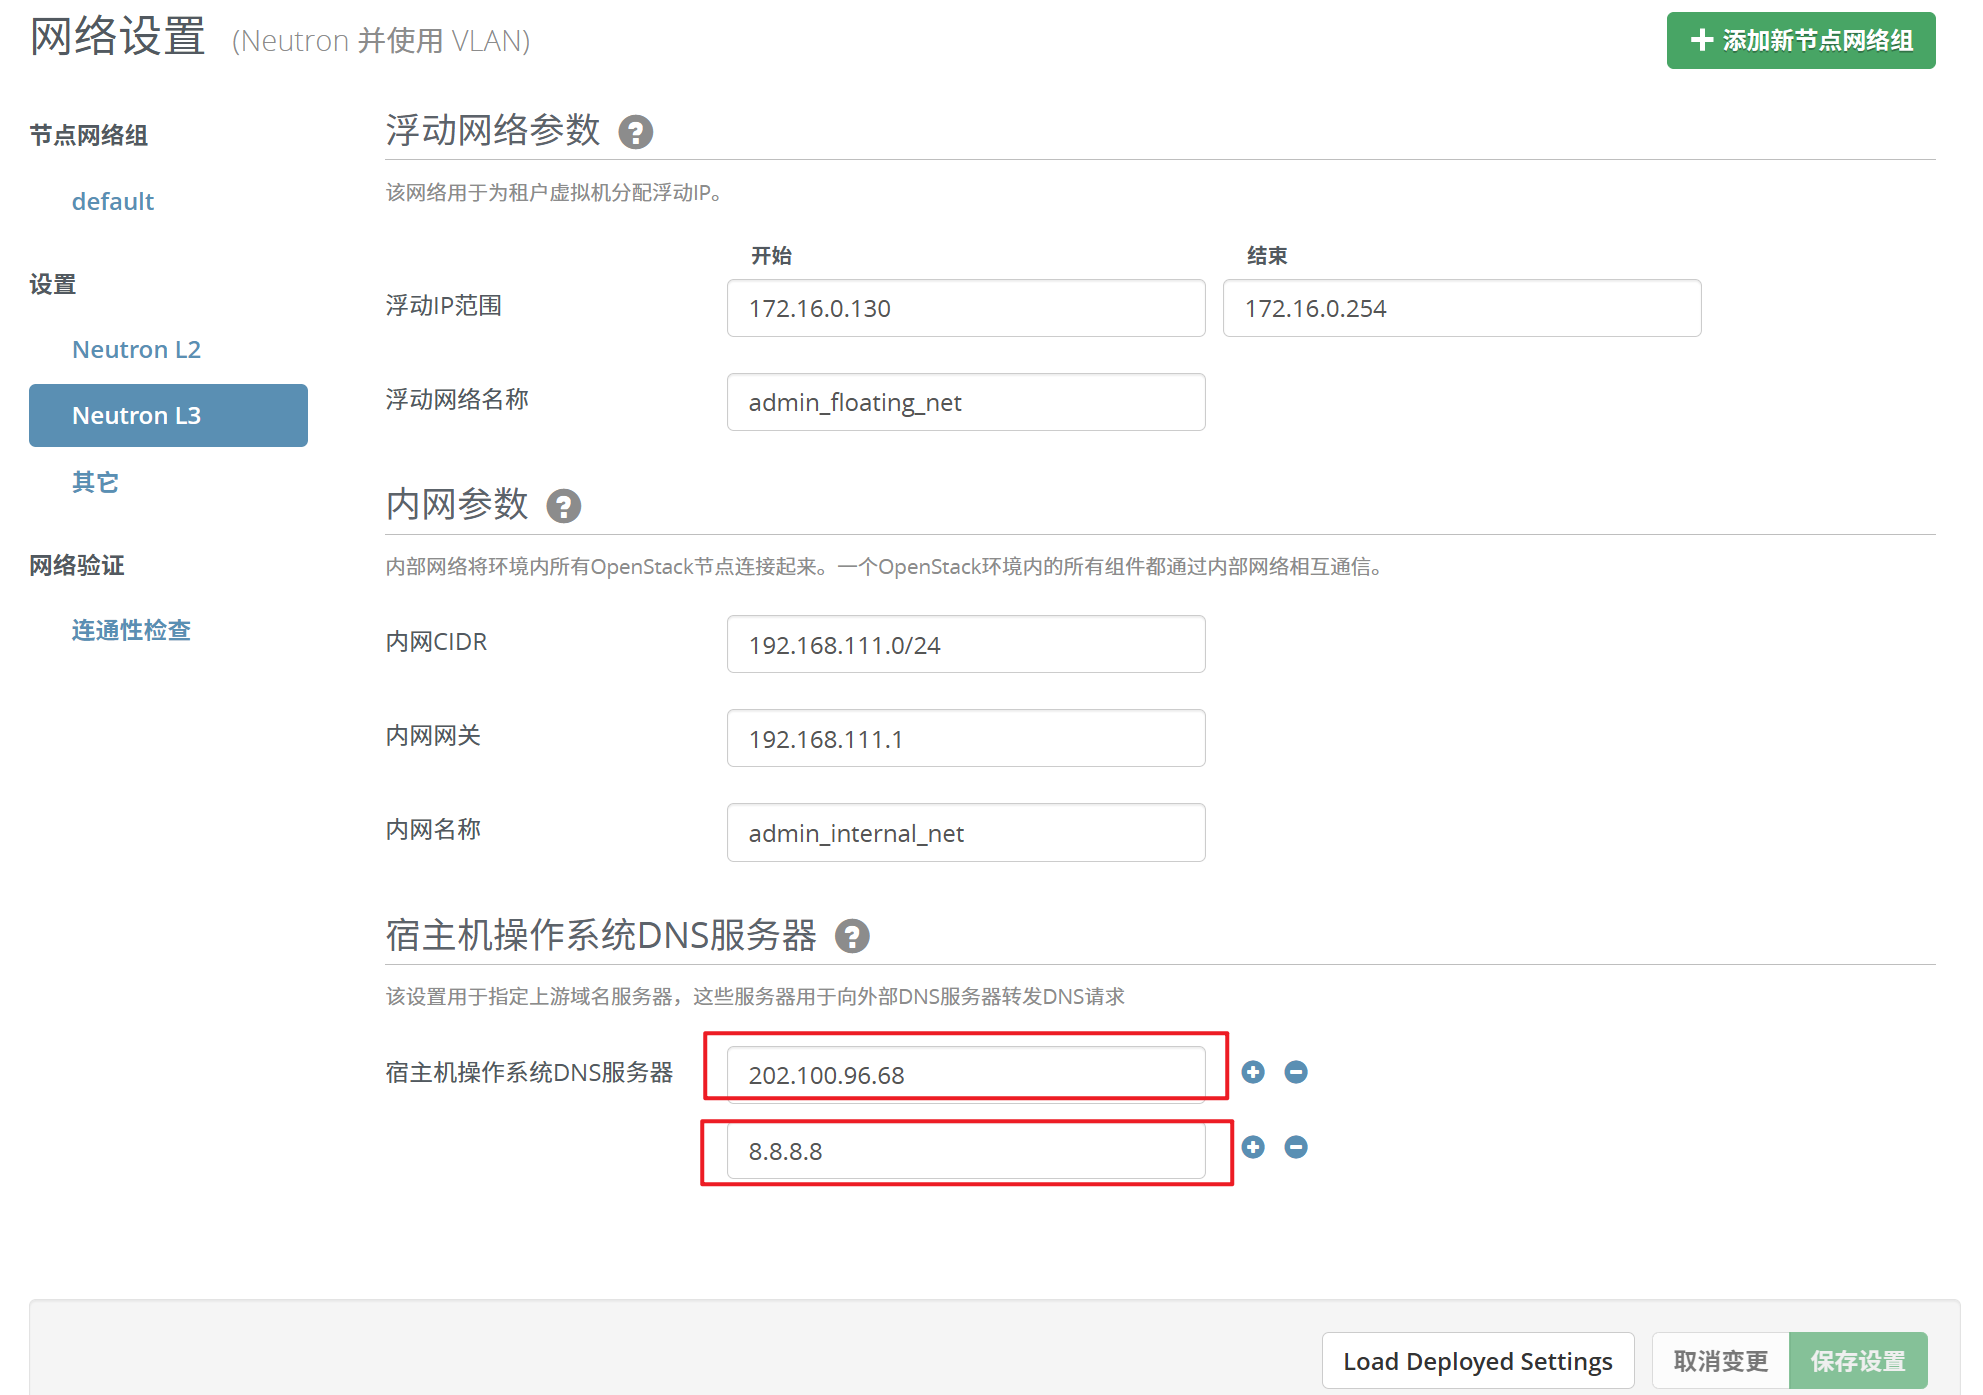Click plus icon beside 8.8.8.8 field

1253,1147
